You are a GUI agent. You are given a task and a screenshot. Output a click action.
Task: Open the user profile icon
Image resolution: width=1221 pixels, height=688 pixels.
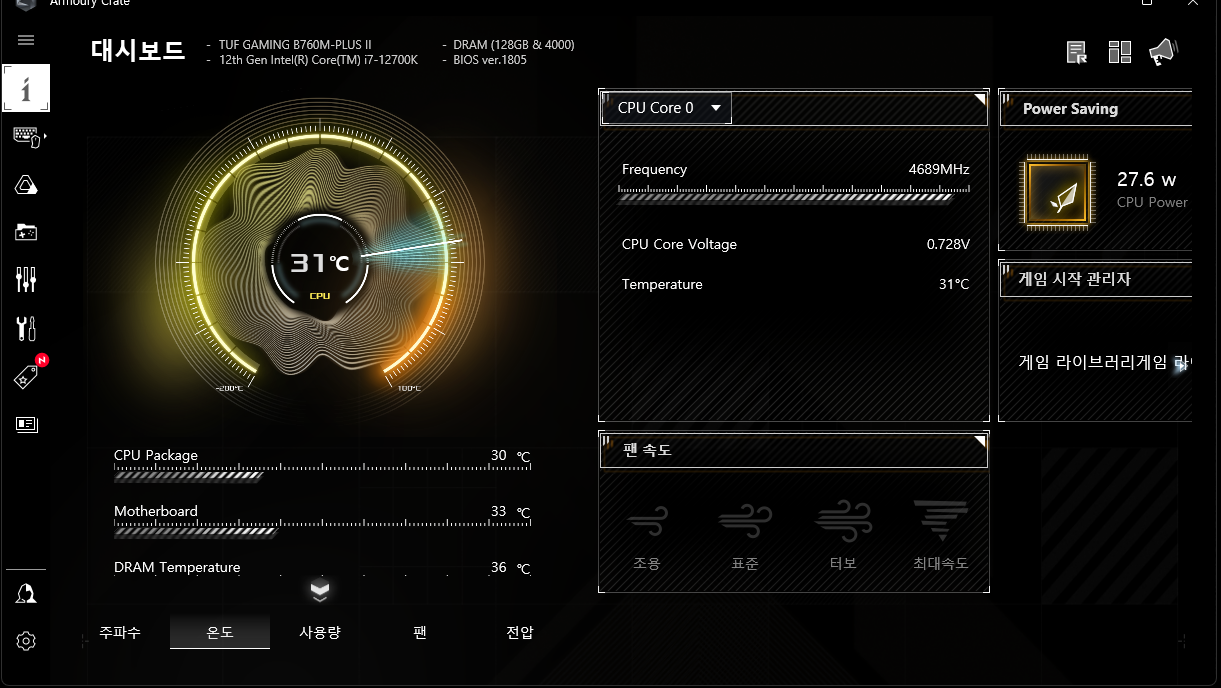(27, 593)
